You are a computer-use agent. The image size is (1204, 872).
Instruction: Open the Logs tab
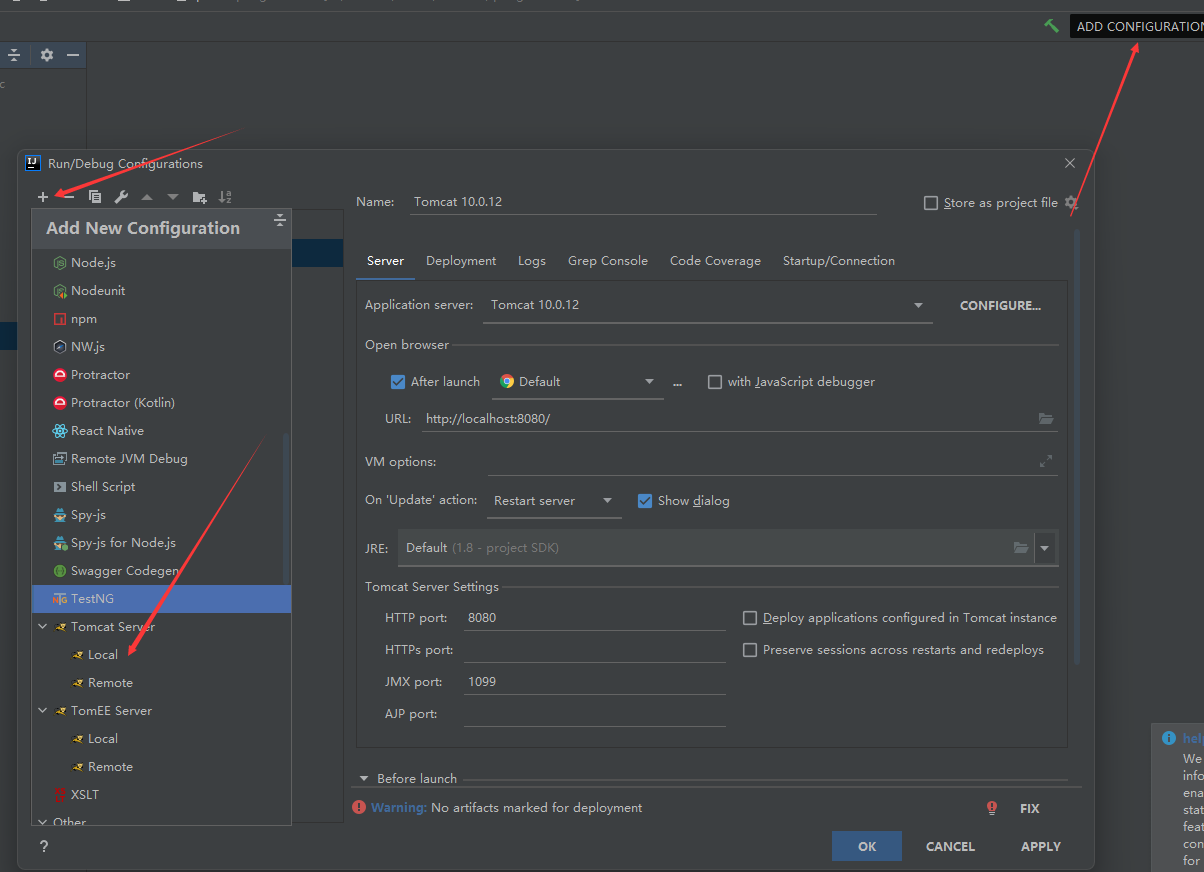point(532,261)
